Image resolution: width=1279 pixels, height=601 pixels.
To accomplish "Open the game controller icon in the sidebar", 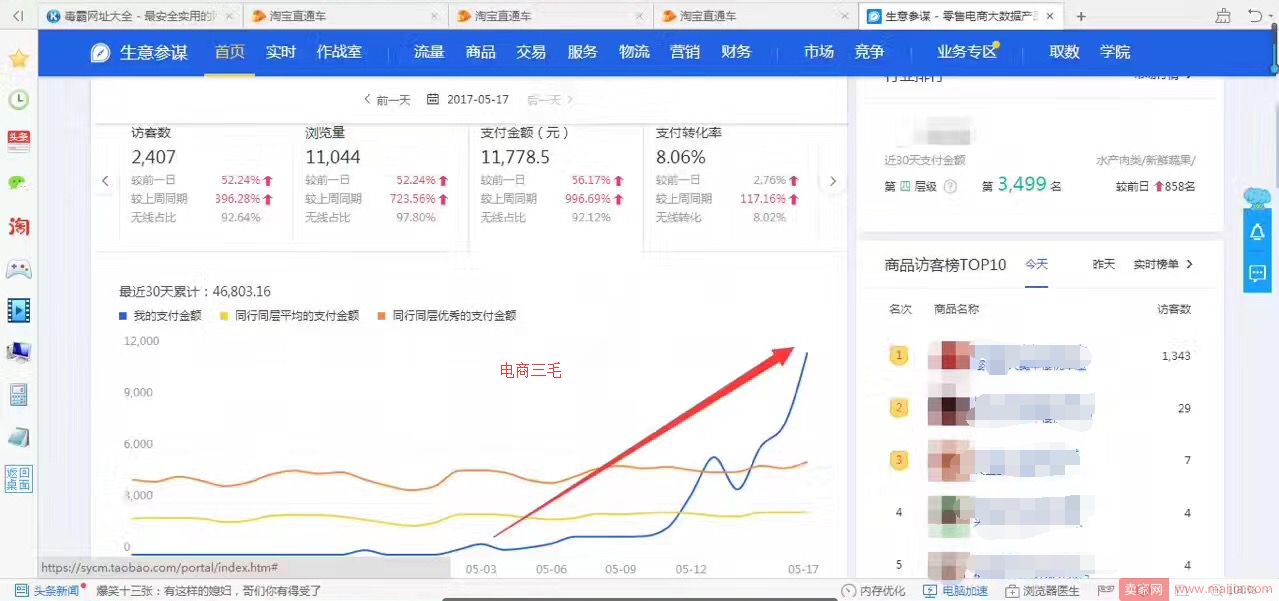I will [18, 268].
